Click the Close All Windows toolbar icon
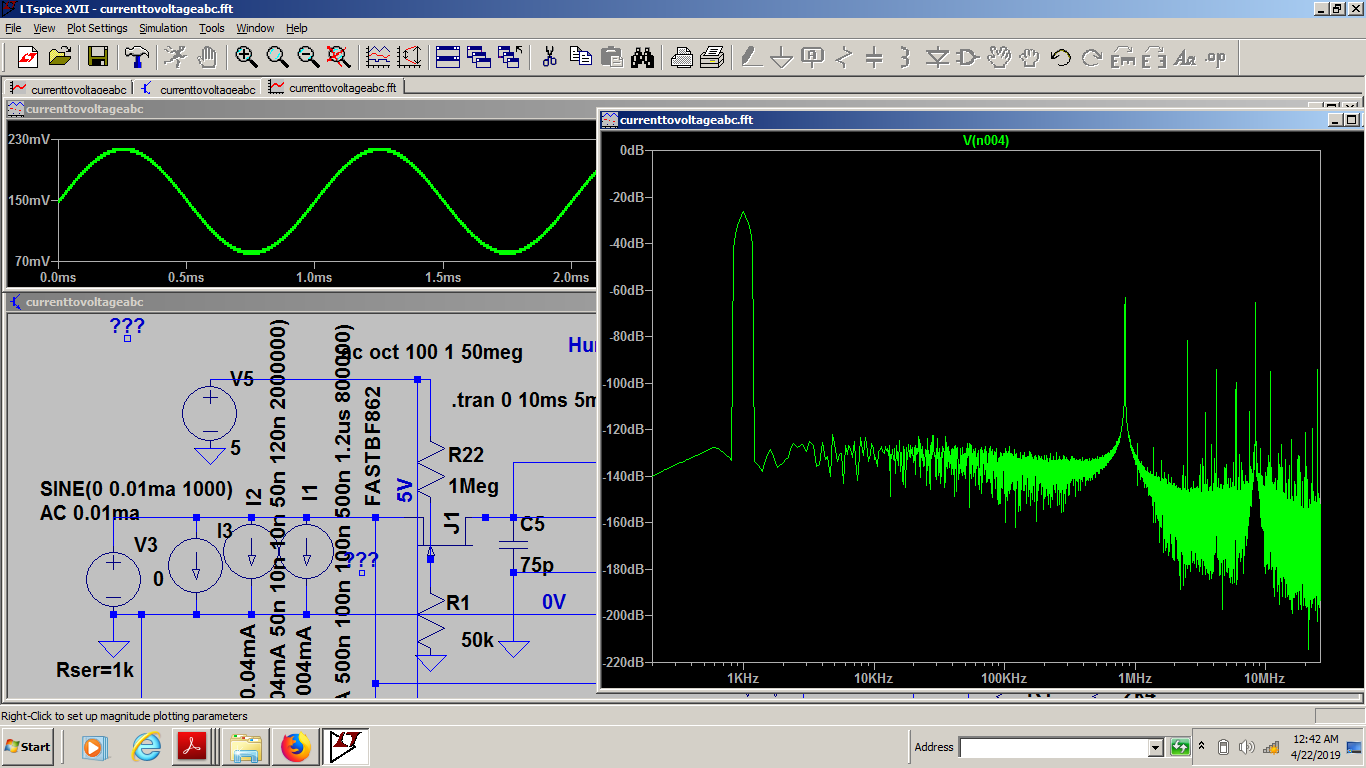Screen dimensions: 1366x768 click(x=510, y=57)
